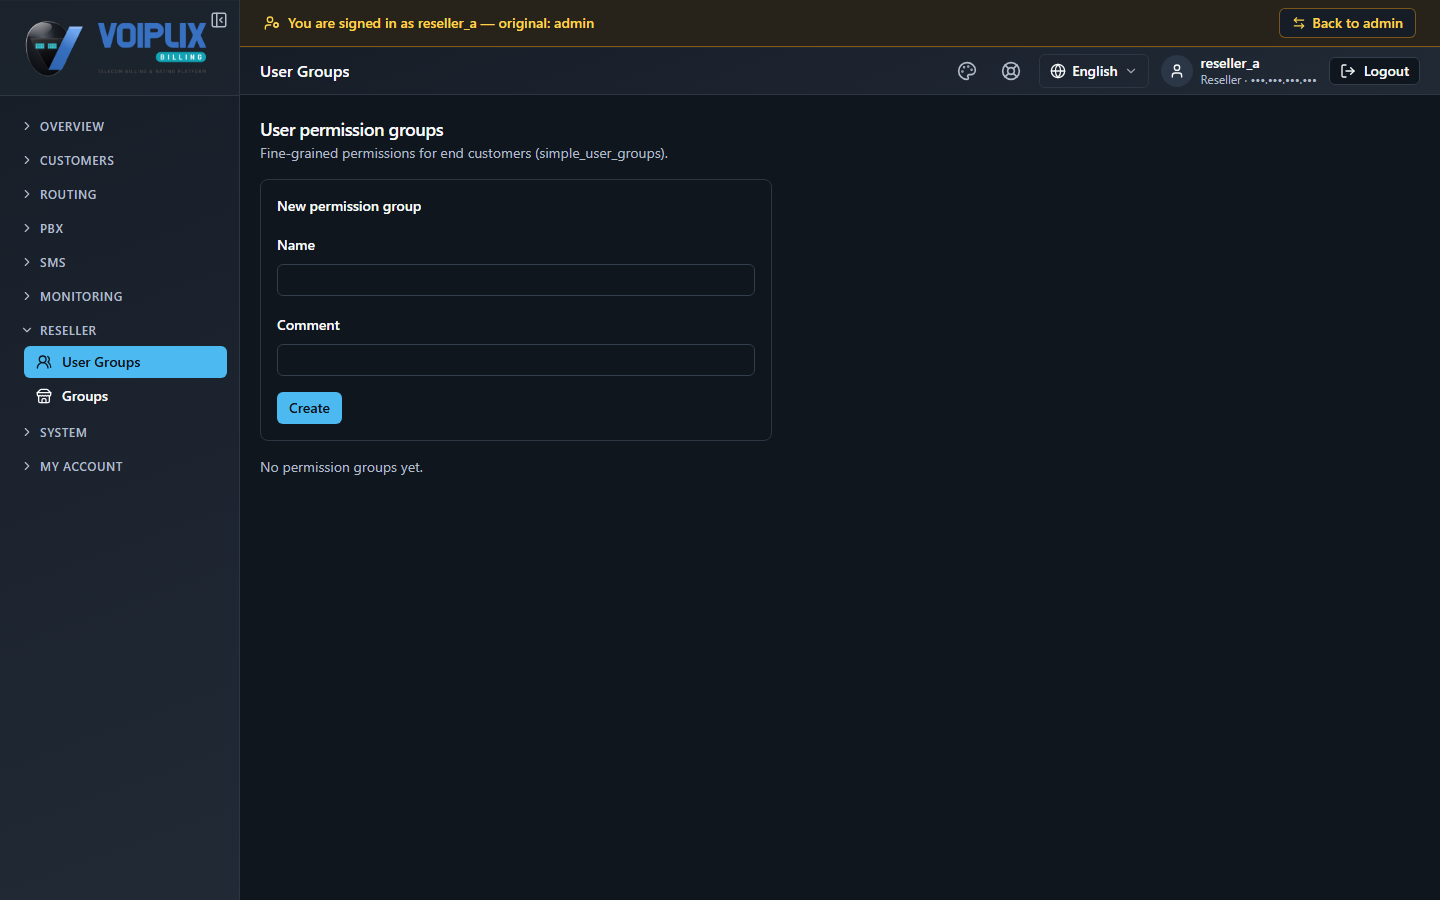
Task: Click 'No permission groups yet.' text
Action: coord(342,467)
